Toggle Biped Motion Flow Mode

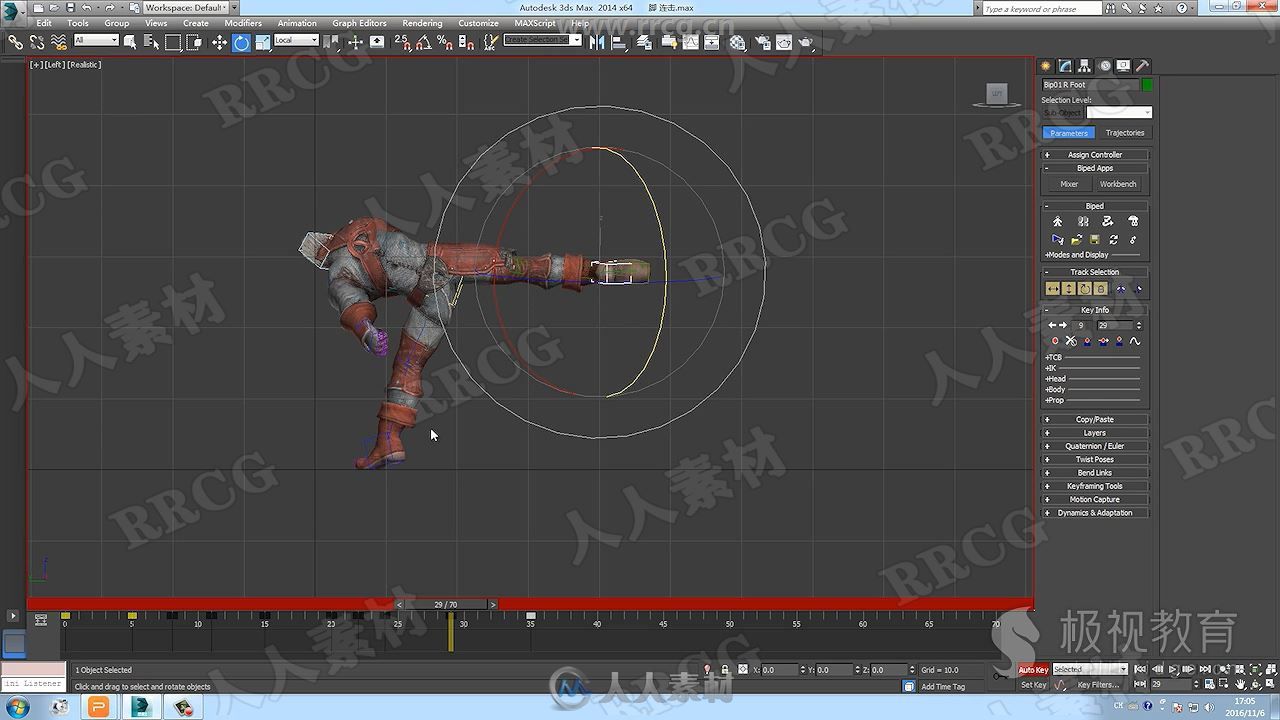(1108, 221)
